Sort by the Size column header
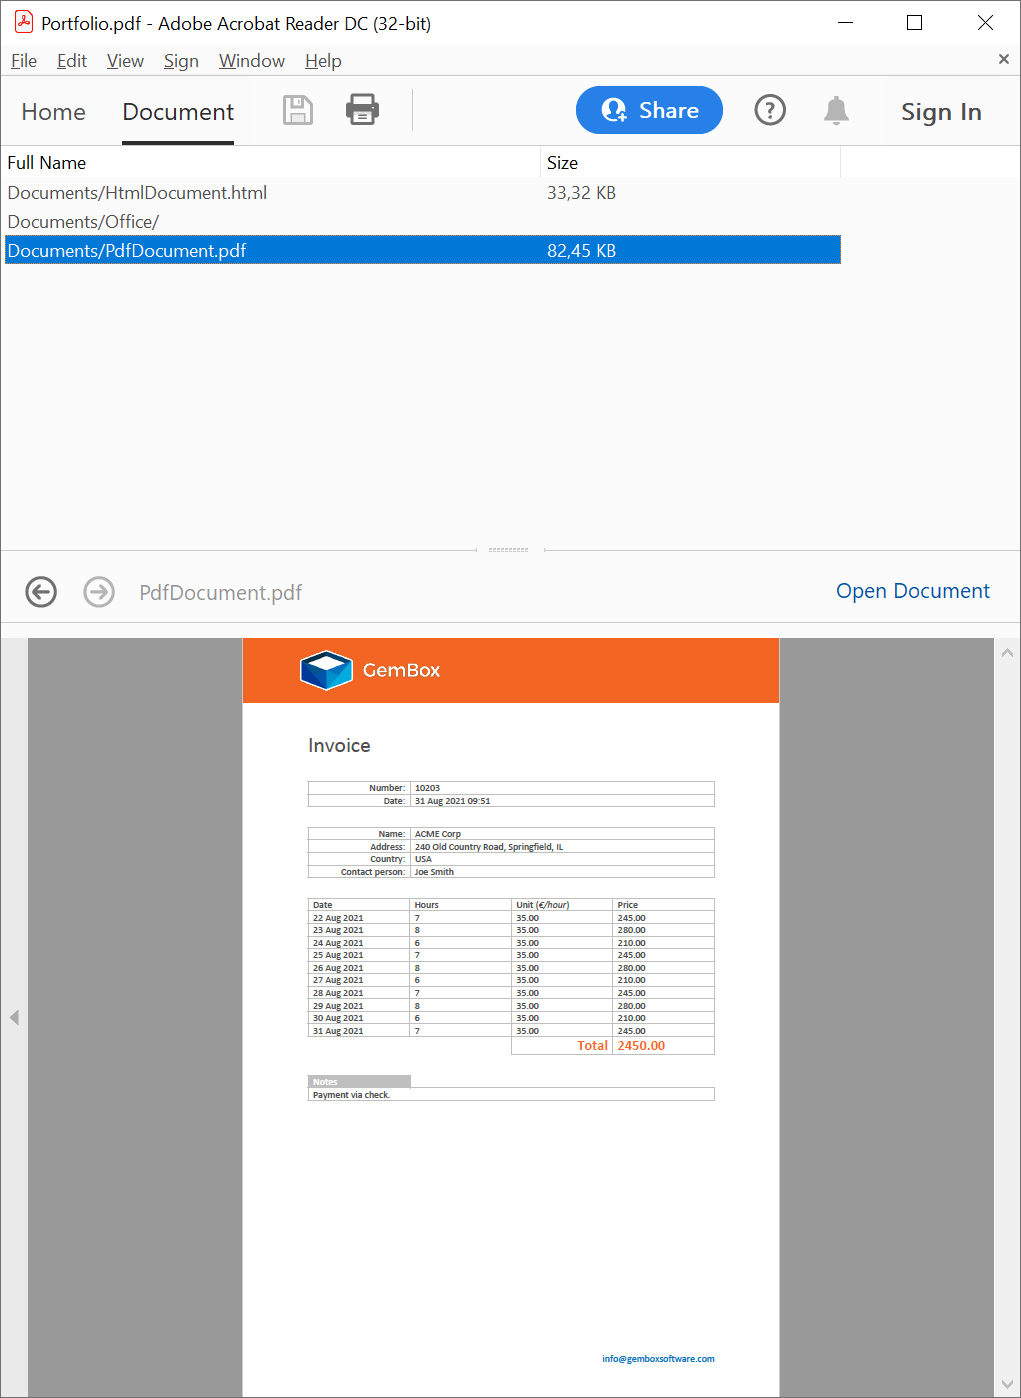This screenshot has height=1398, width=1021. pos(563,163)
